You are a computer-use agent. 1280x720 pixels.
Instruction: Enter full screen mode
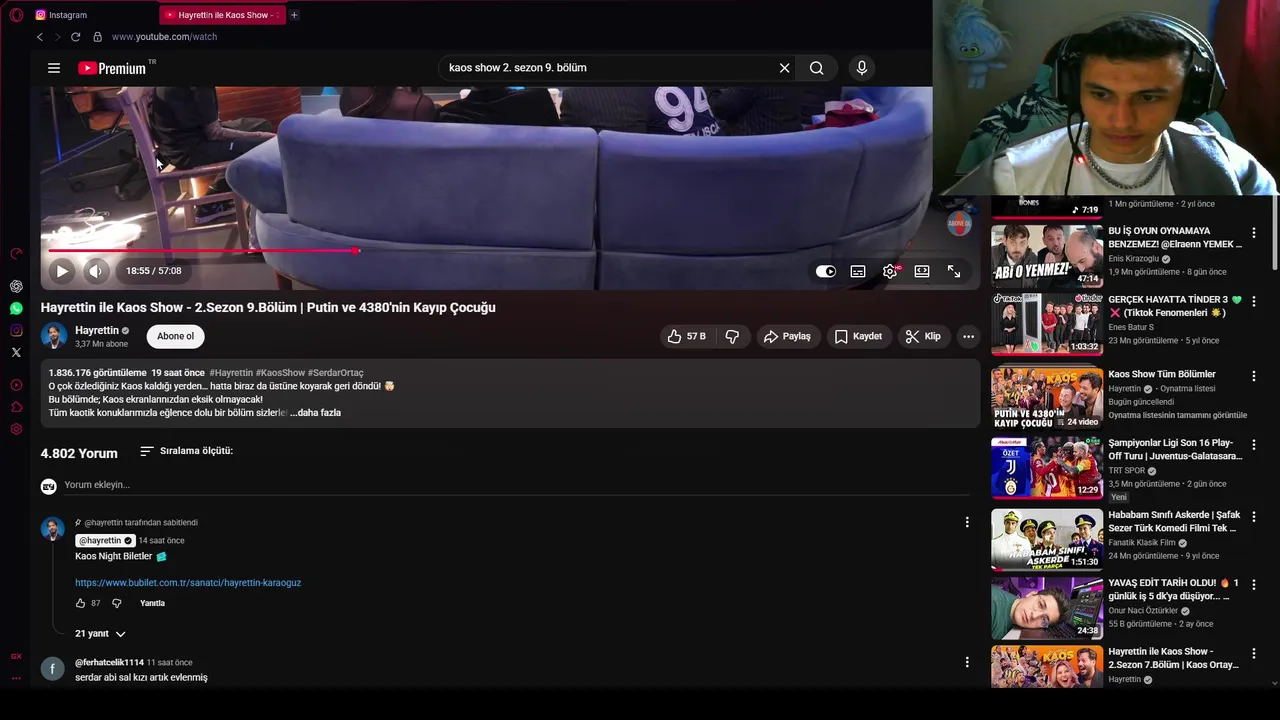point(954,271)
